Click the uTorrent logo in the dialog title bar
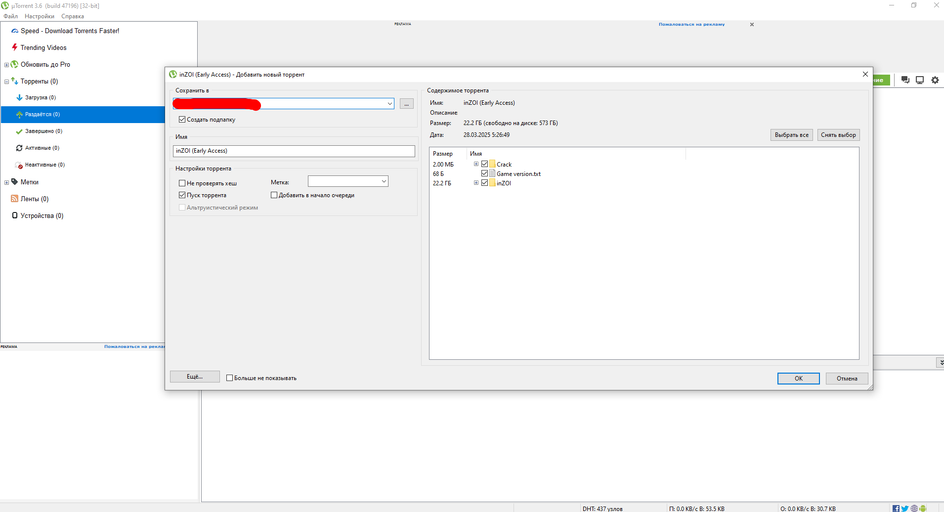This screenshot has width=944, height=512. click(x=173, y=75)
